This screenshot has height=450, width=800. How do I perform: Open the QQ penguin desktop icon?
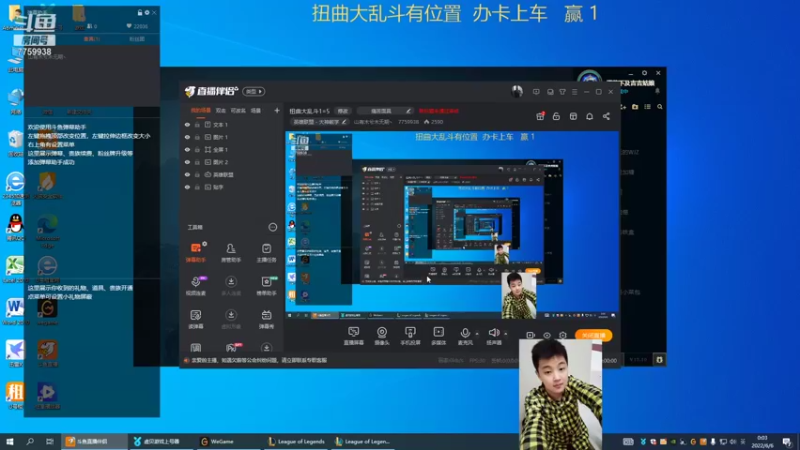point(16,228)
